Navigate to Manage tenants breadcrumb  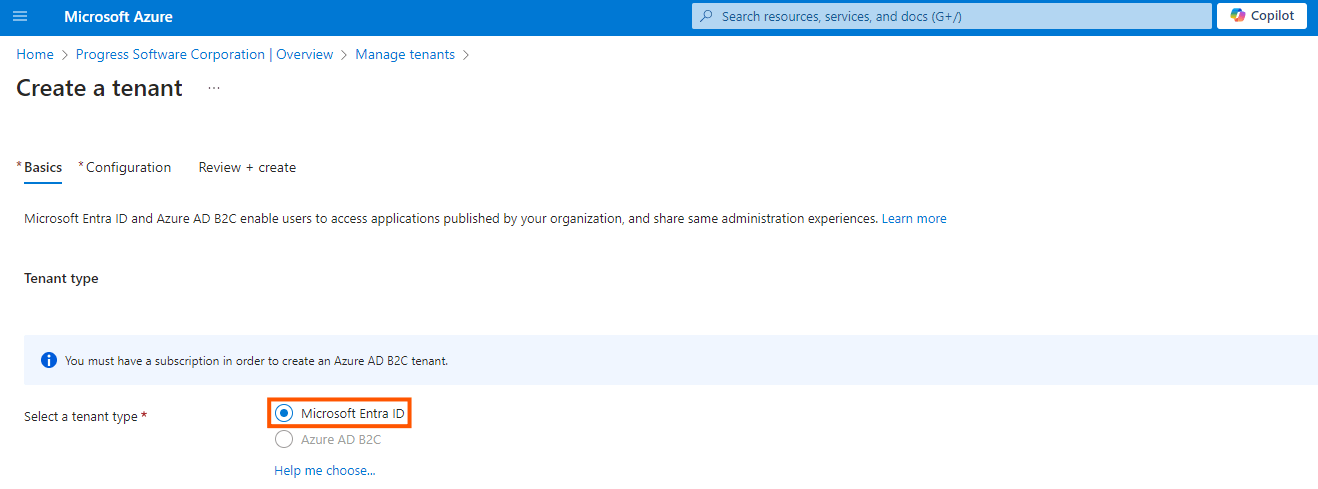(x=405, y=54)
